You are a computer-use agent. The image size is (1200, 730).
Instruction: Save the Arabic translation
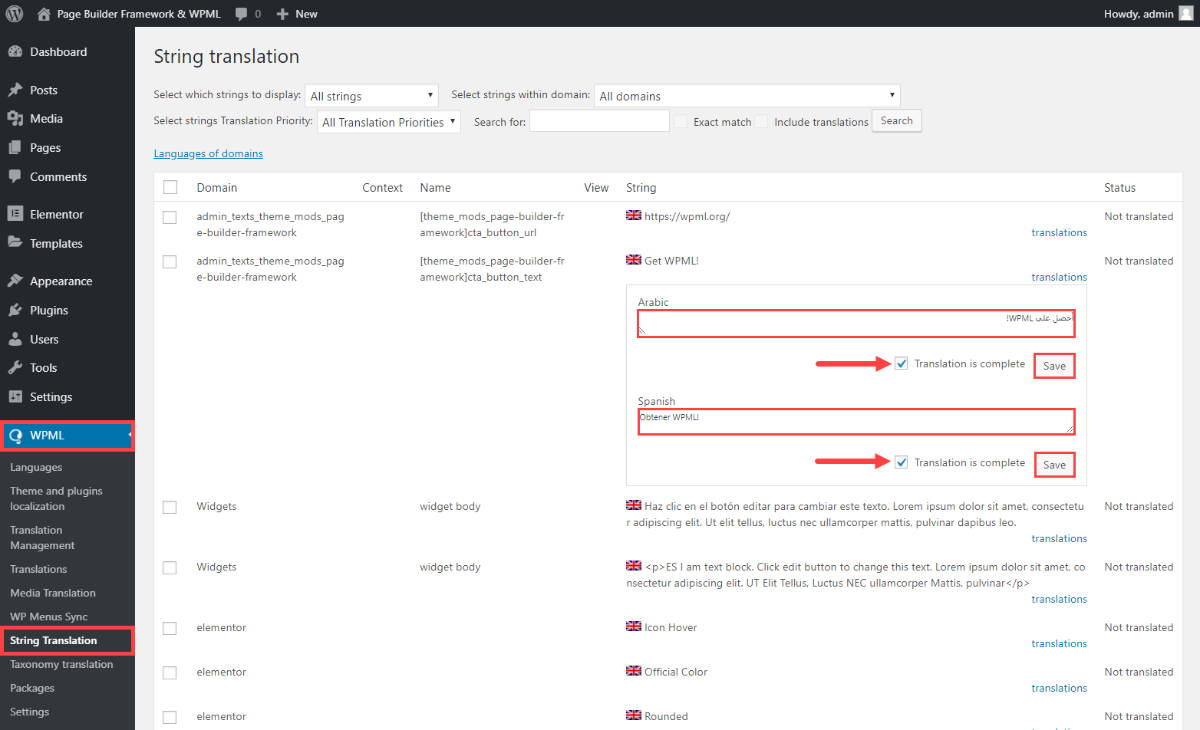[1054, 366]
